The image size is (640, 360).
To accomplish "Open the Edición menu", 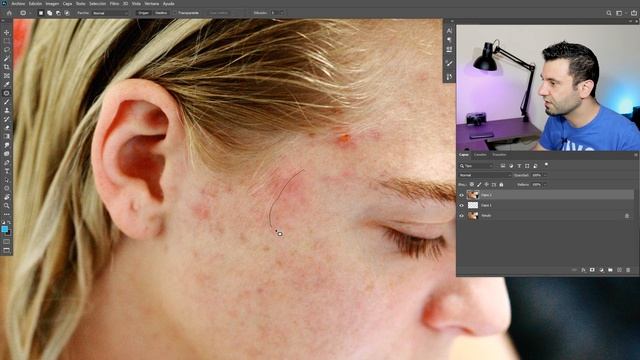I will click(x=35, y=4).
